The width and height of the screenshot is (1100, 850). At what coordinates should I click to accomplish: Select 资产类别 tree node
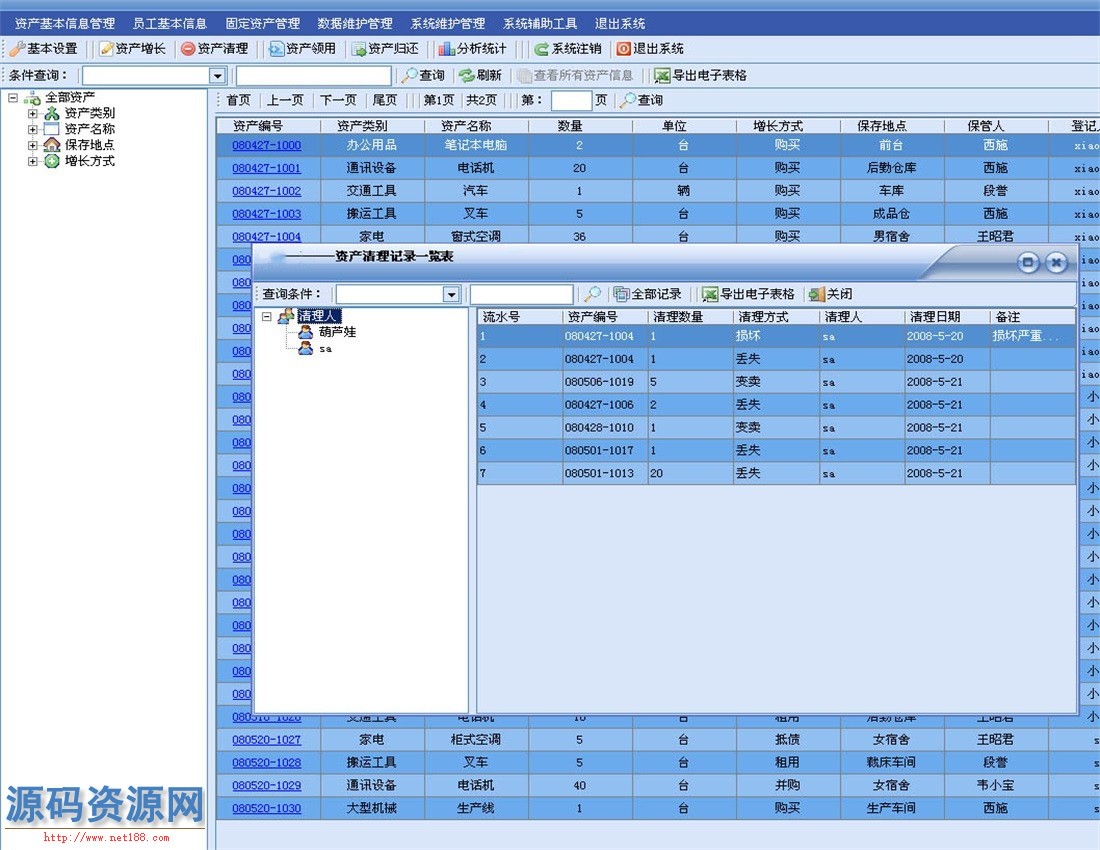click(89, 113)
